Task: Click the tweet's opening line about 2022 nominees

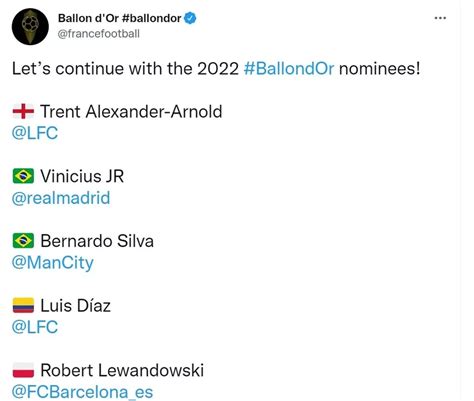Action: 216,69
